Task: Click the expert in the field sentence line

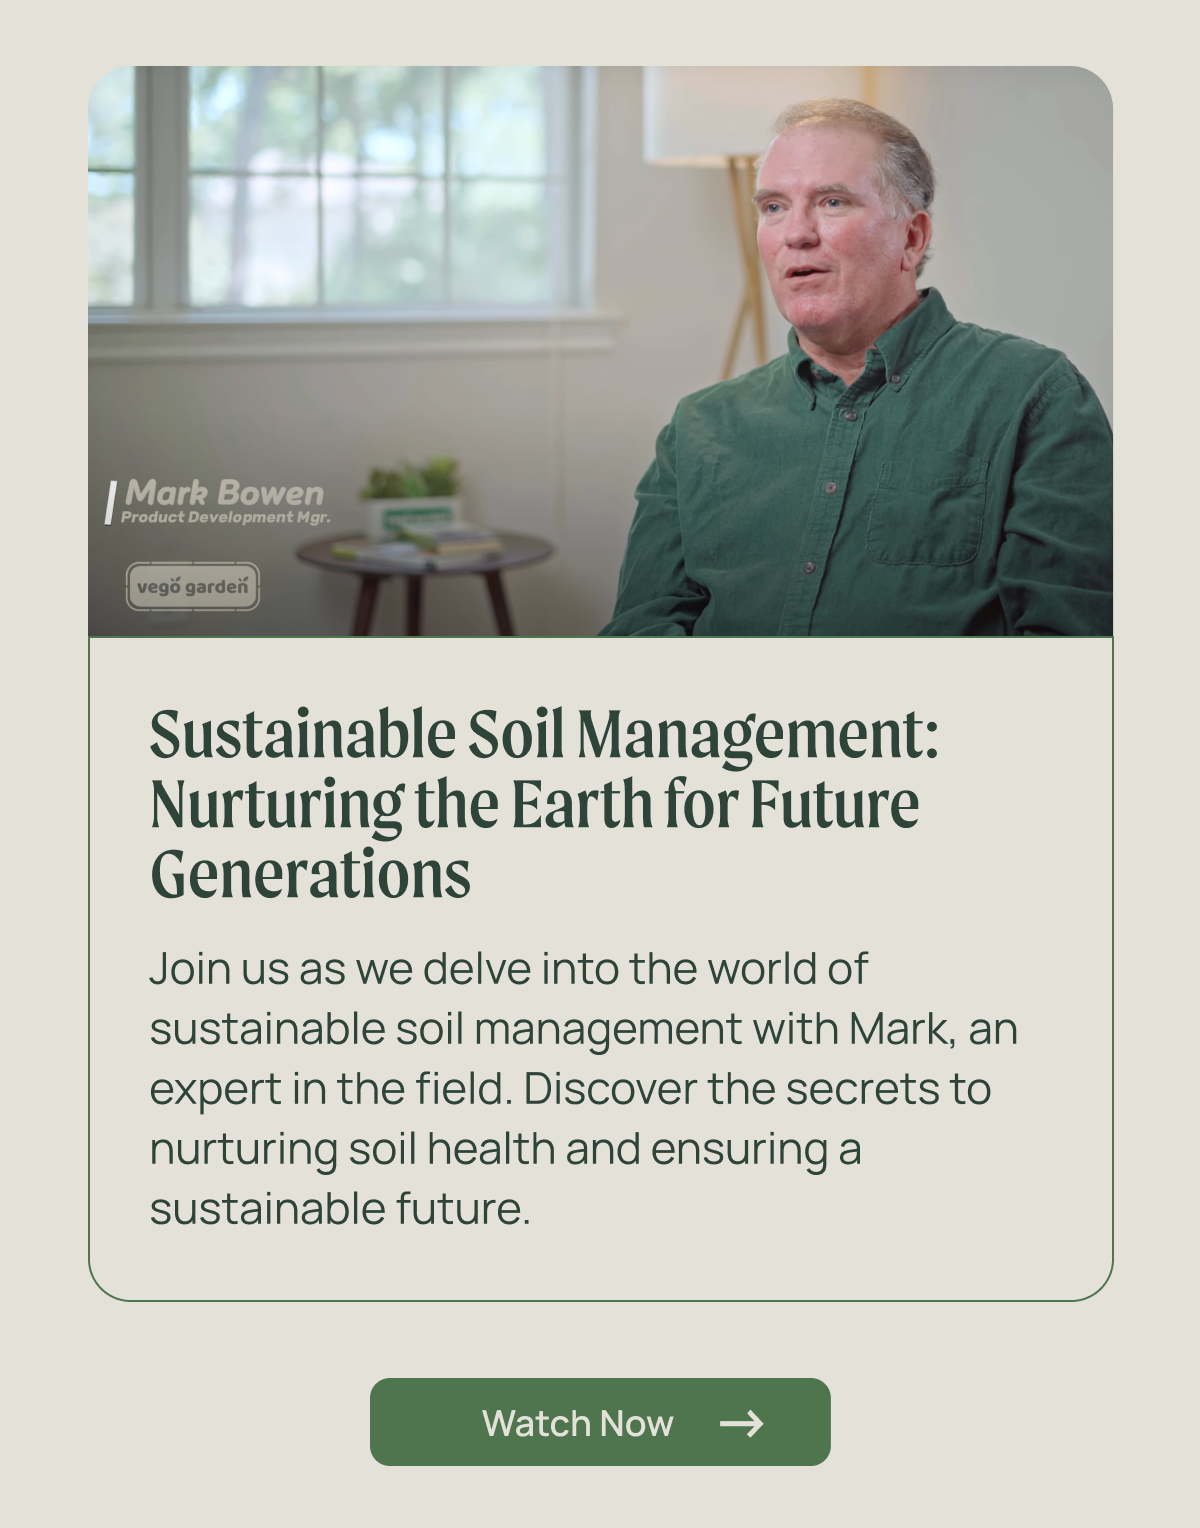Action: click(570, 1088)
